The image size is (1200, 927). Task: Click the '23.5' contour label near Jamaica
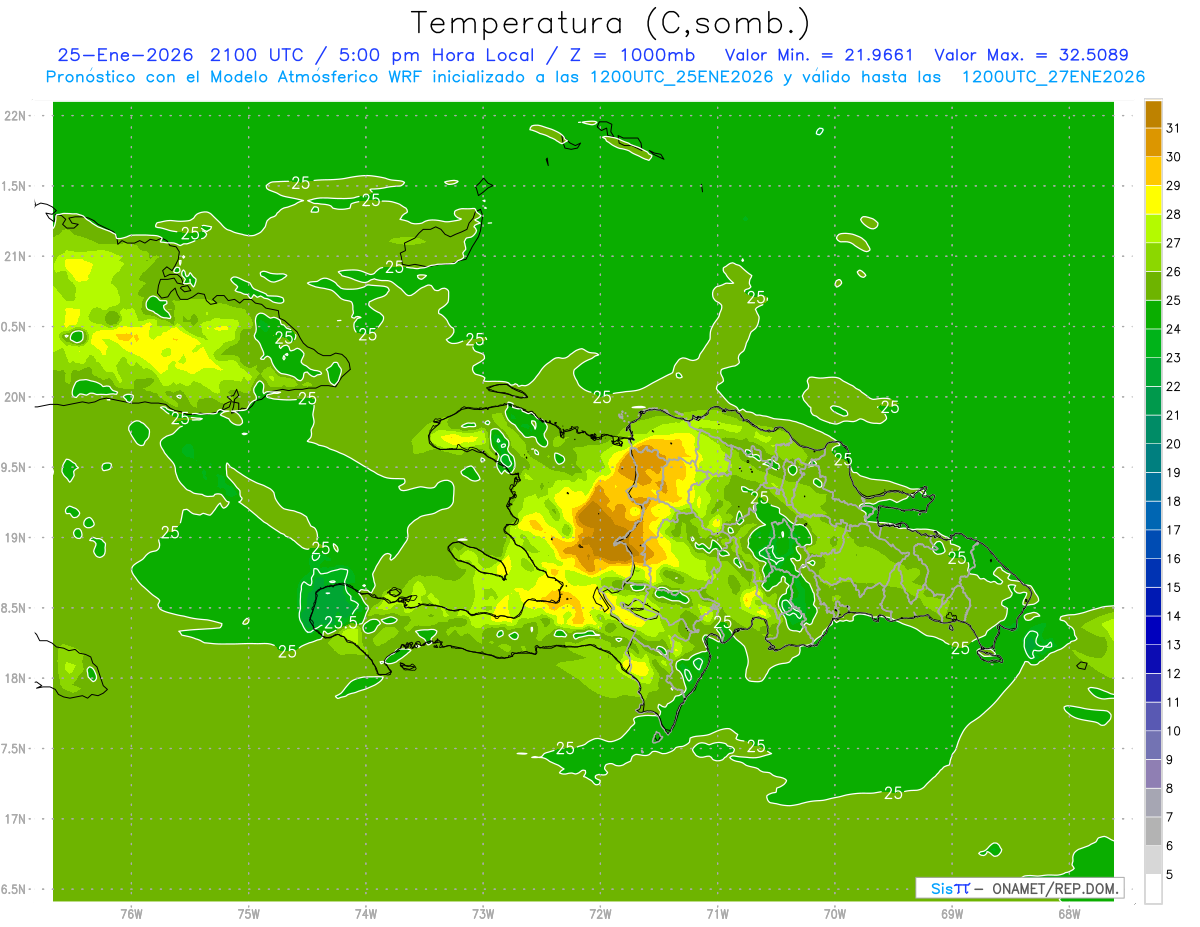click(x=341, y=622)
